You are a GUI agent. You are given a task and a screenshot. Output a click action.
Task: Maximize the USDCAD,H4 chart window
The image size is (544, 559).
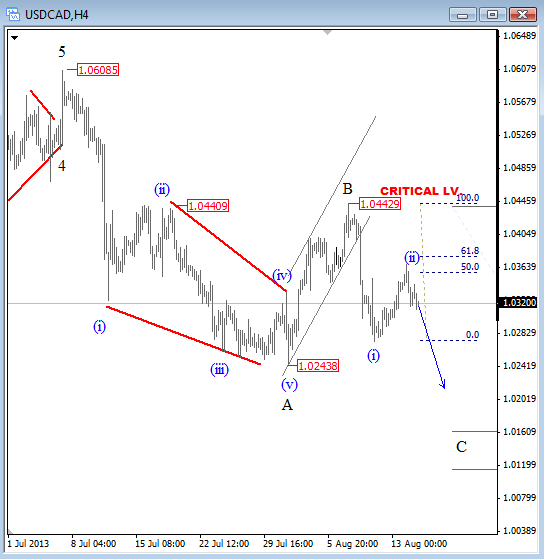click(x=492, y=15)
